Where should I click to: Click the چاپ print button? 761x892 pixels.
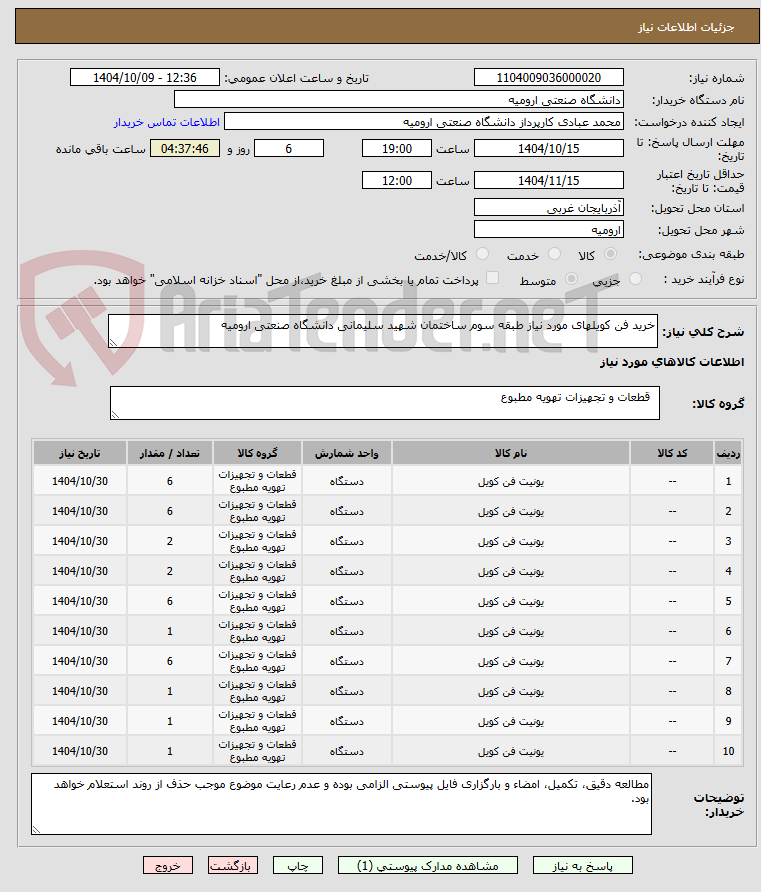tap(297, 866)
